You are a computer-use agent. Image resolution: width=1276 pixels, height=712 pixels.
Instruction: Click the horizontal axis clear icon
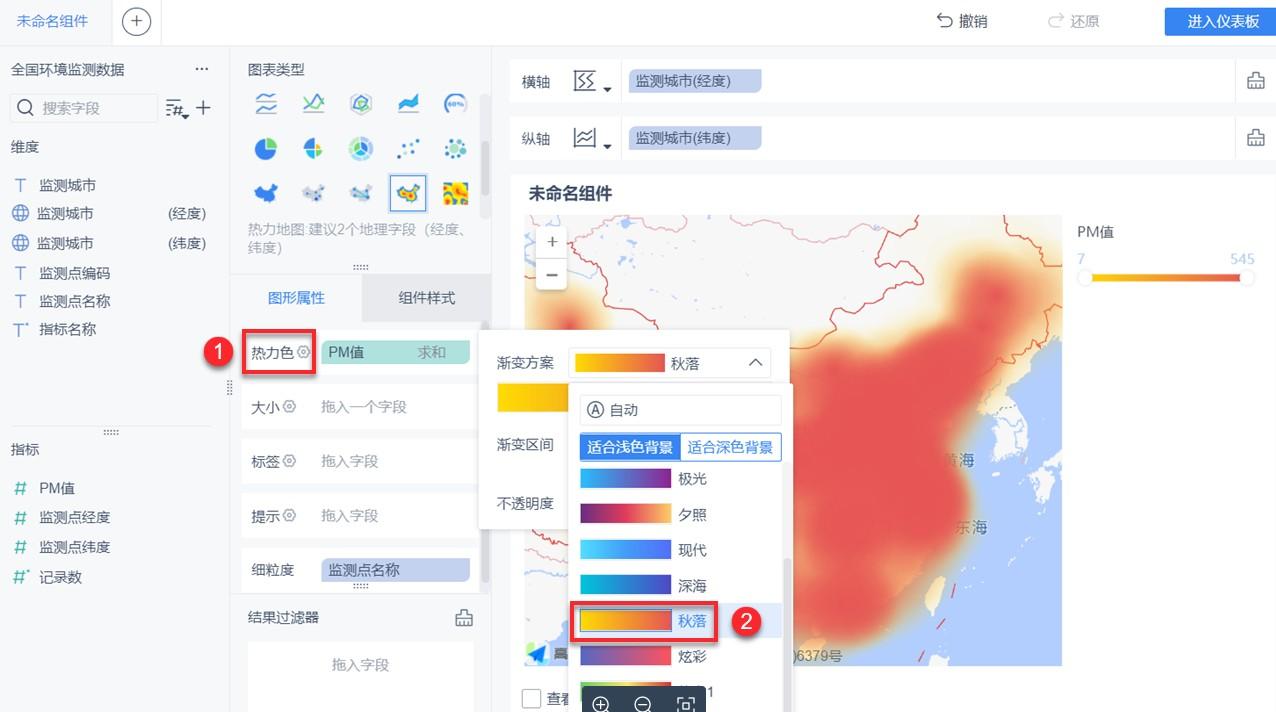pyautogui.click(x=1256, y=82)
